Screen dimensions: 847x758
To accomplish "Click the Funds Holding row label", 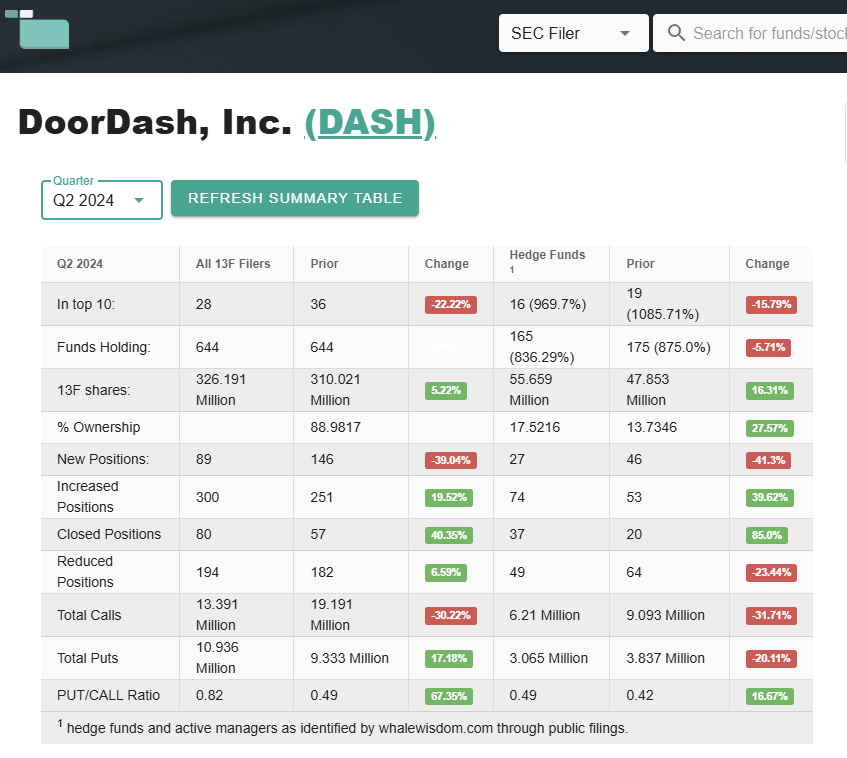I will (104, 347).
